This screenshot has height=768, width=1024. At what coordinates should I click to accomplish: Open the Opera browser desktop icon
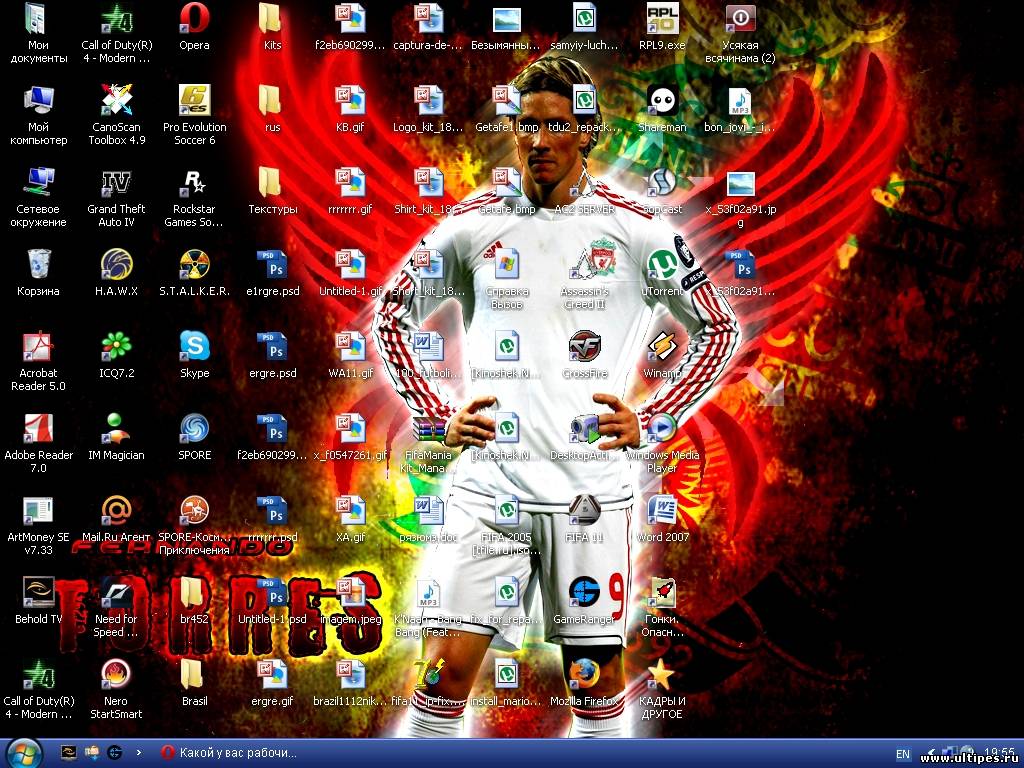tap(194, 19)
